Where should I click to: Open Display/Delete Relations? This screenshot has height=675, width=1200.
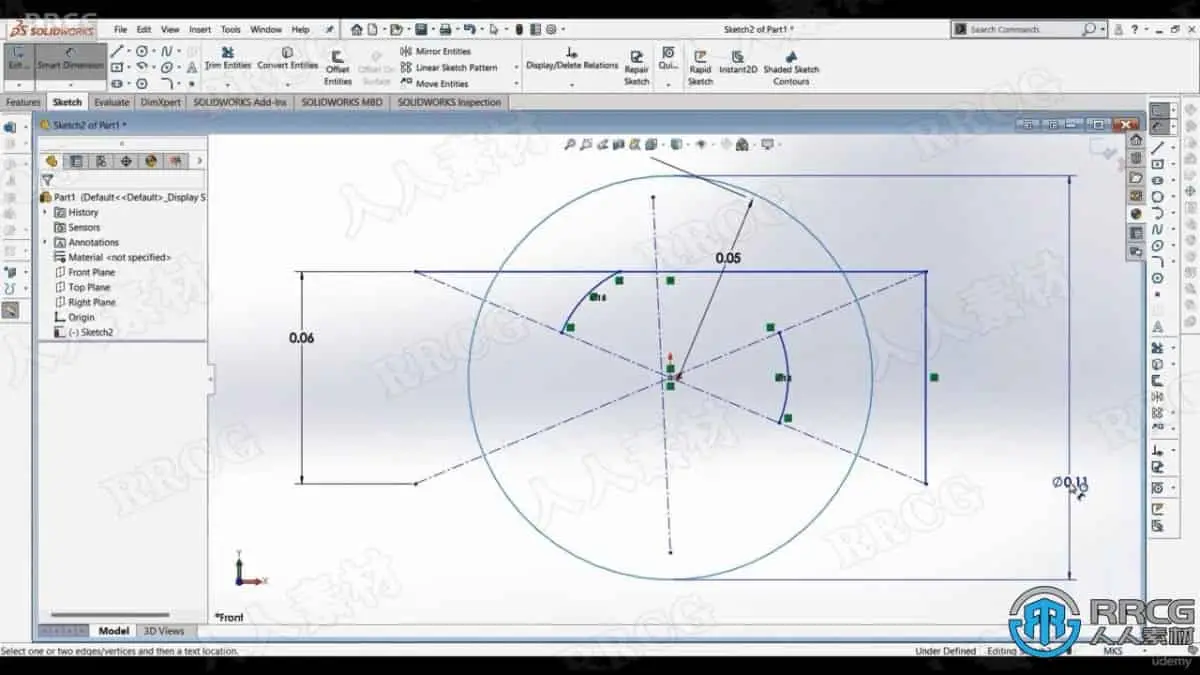click(x=572, y=58)
